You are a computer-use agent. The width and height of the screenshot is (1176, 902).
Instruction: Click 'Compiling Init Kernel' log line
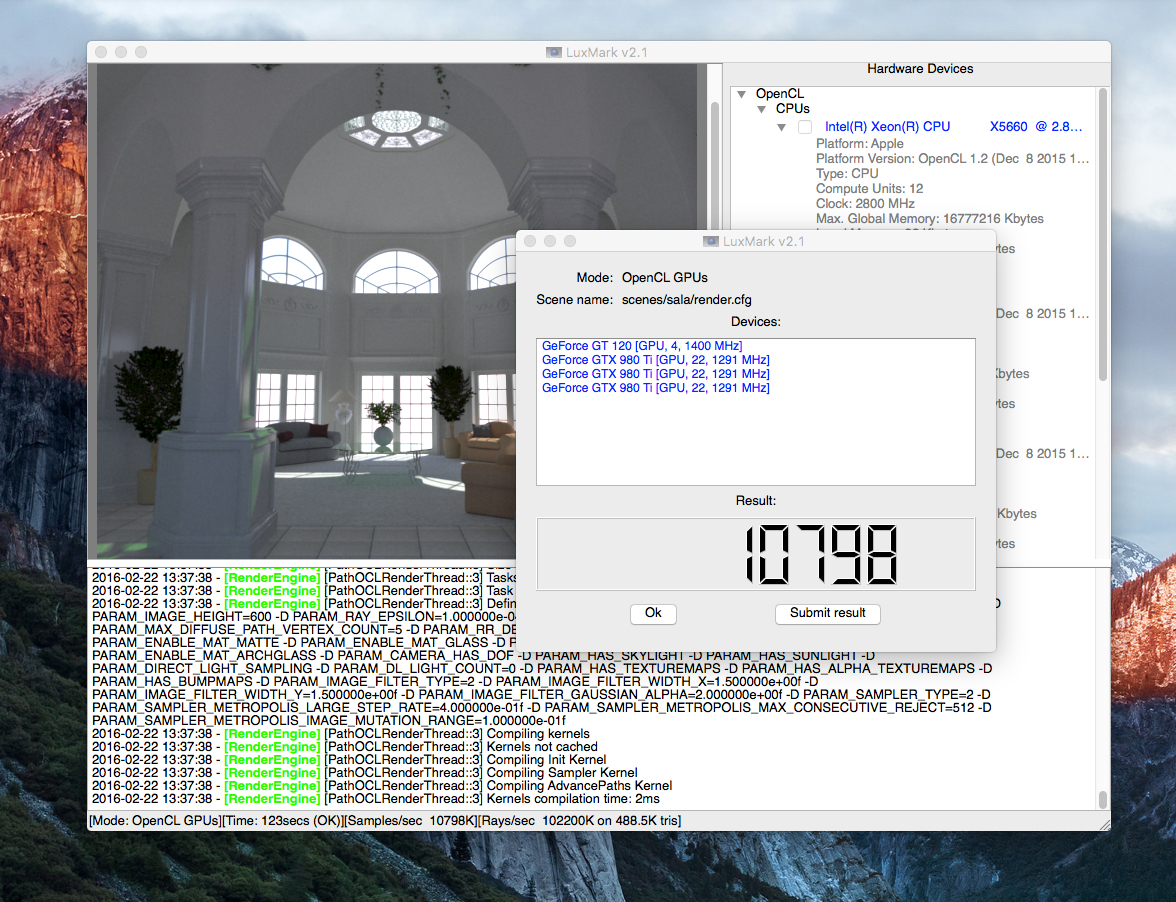tap(349, 760)
